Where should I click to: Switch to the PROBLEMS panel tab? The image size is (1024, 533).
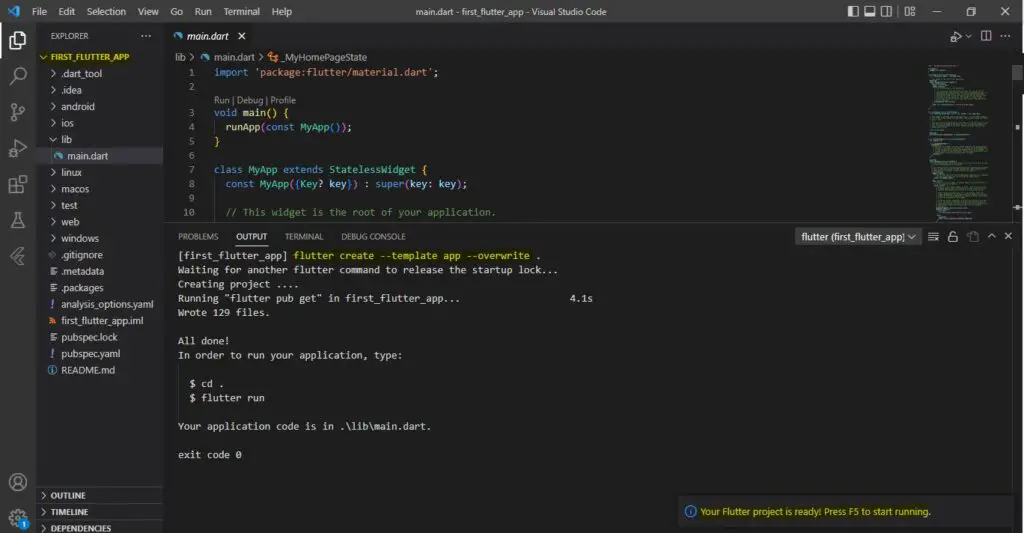tap(198, 236)
